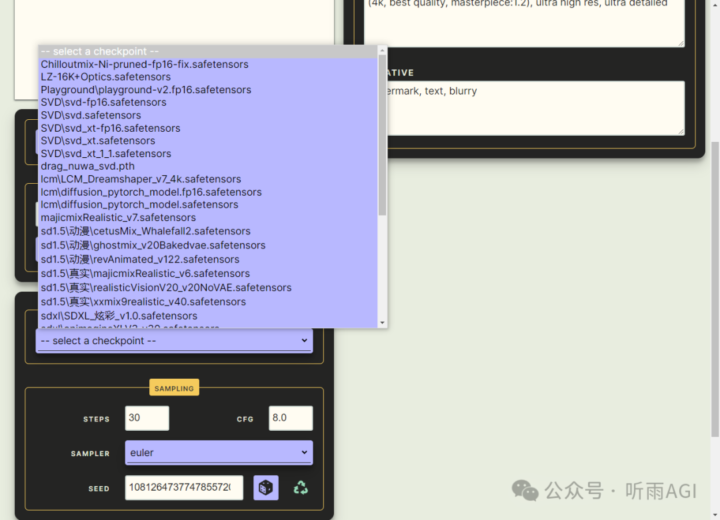Select Chilloutmix-Ni-pruned-fp16-fix.safetensors from list

pos(144,64)
